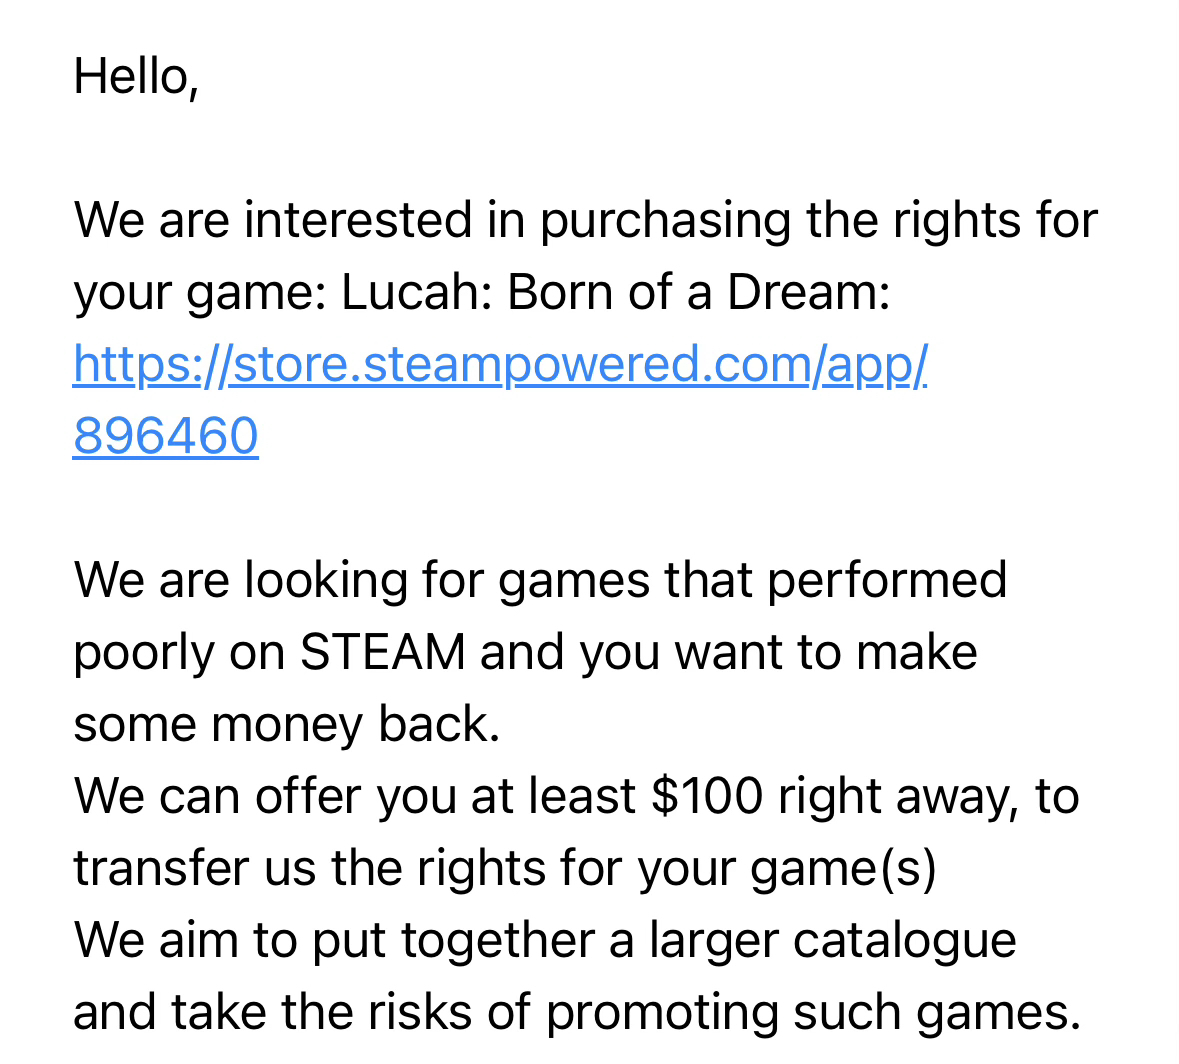Click the "Hello," greeting line

136,77
